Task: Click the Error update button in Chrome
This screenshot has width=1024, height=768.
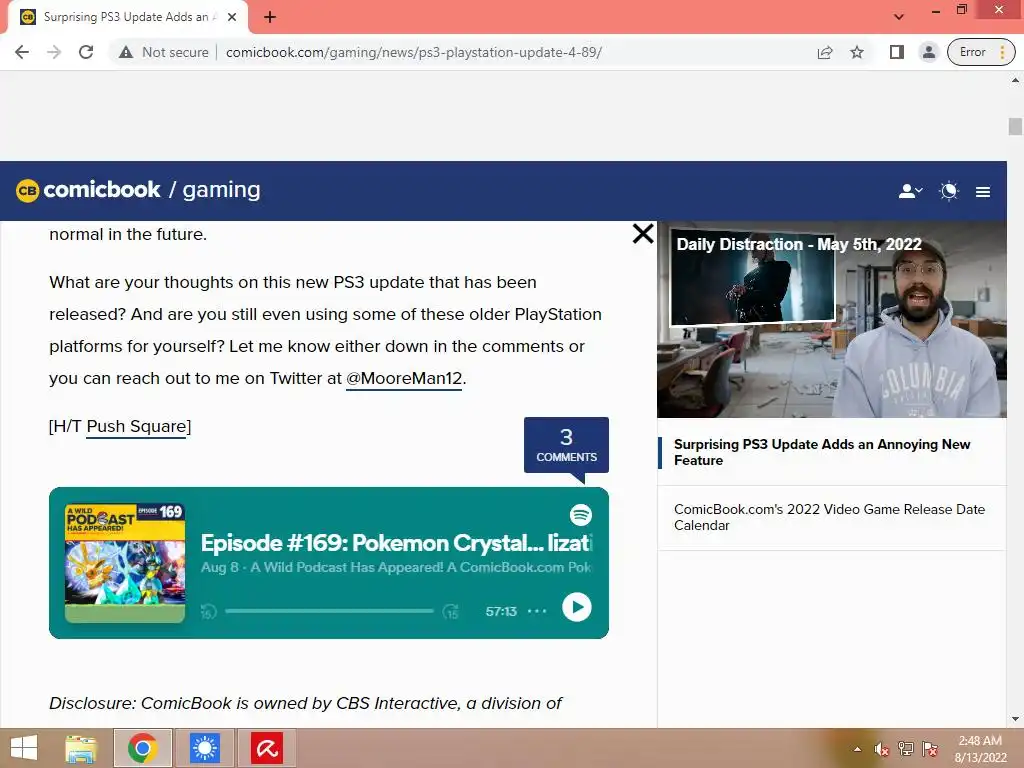Action: click(x=982, y=52)
